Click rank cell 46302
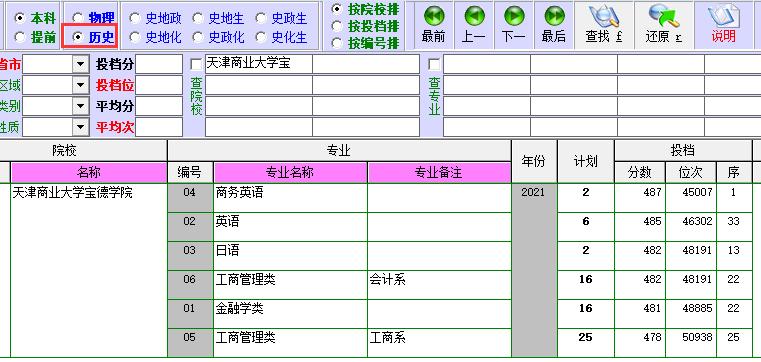 (x=691, y=227)
